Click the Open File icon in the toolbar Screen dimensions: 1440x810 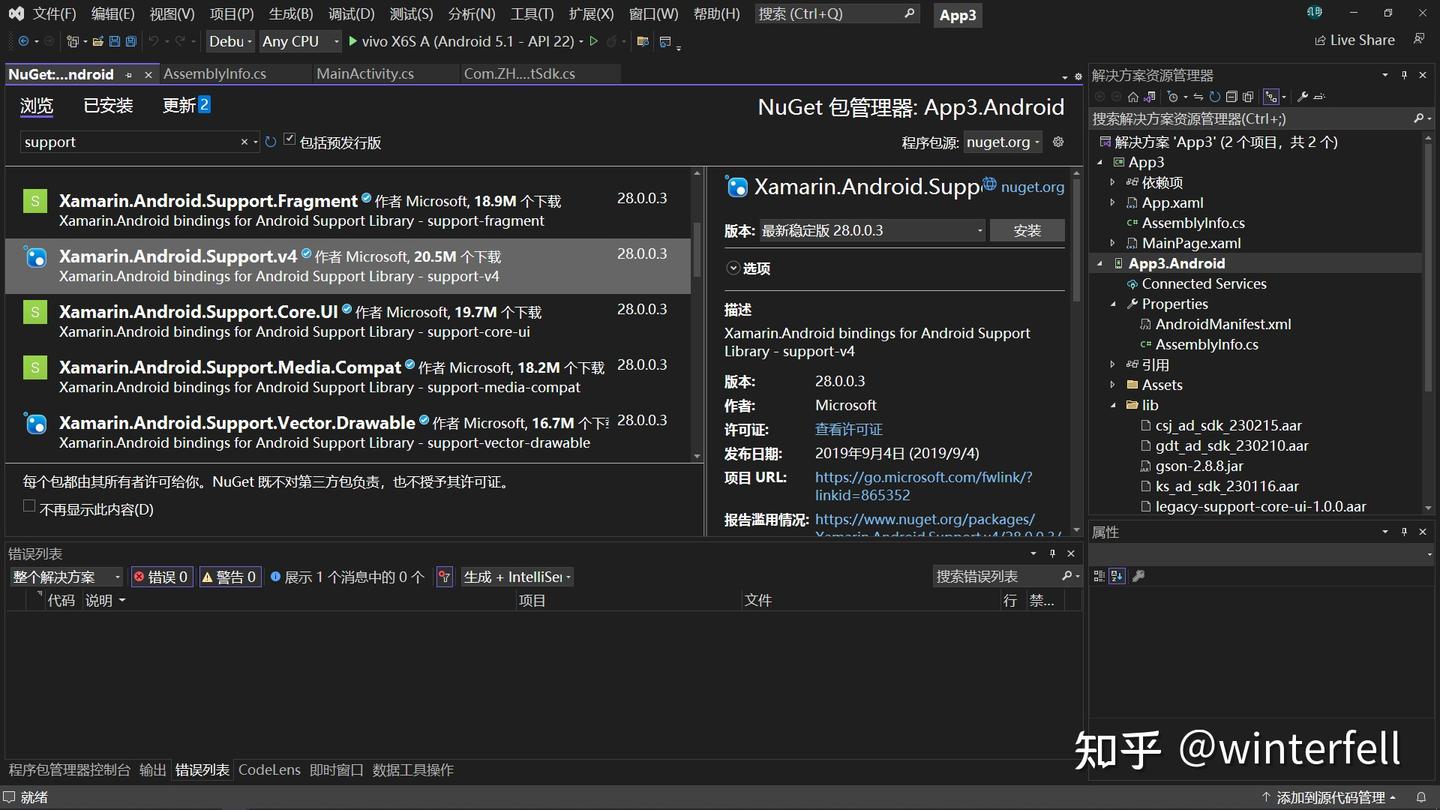(98, 41)
